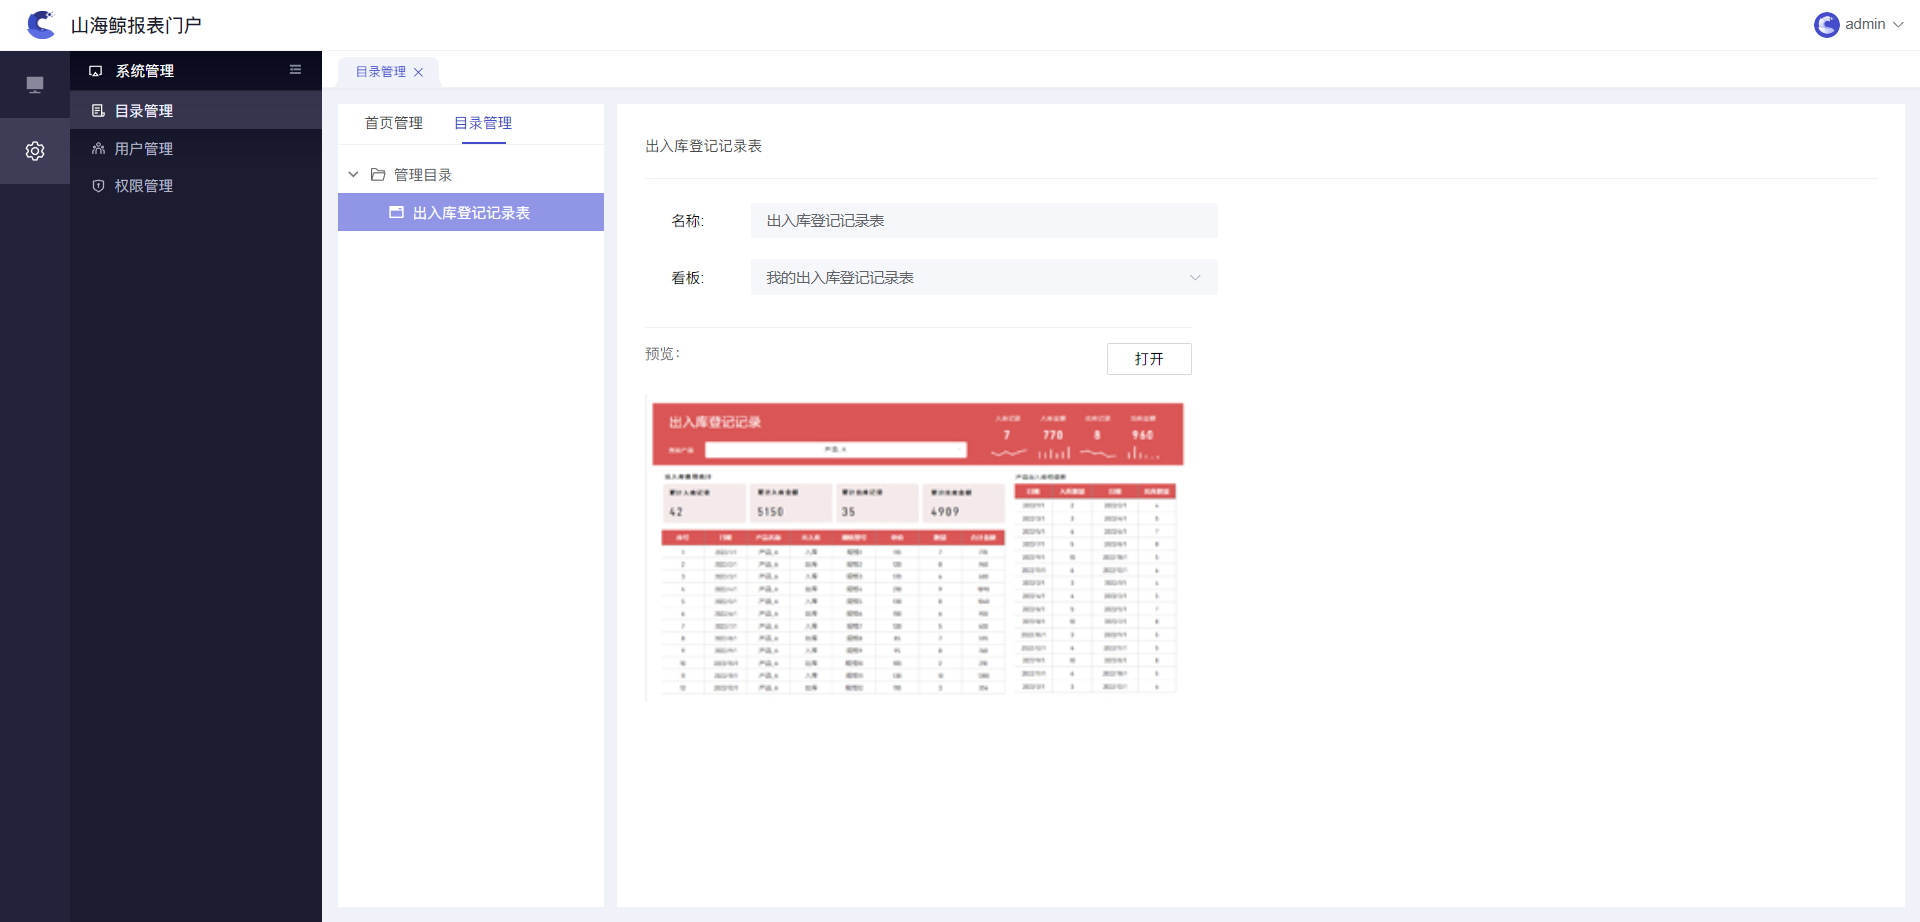This screenshot has height=922, width=1920.
Task: Click the dashboard icon beside 出入库登记记录表 node
Action: point(396,212)
